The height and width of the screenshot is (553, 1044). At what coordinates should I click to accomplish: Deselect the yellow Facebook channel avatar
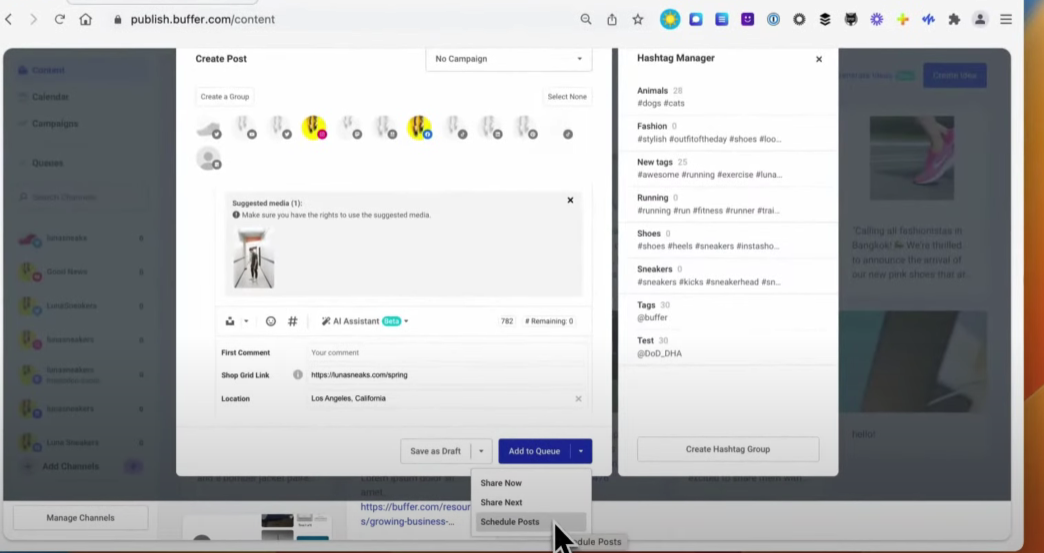pos(419,128)
